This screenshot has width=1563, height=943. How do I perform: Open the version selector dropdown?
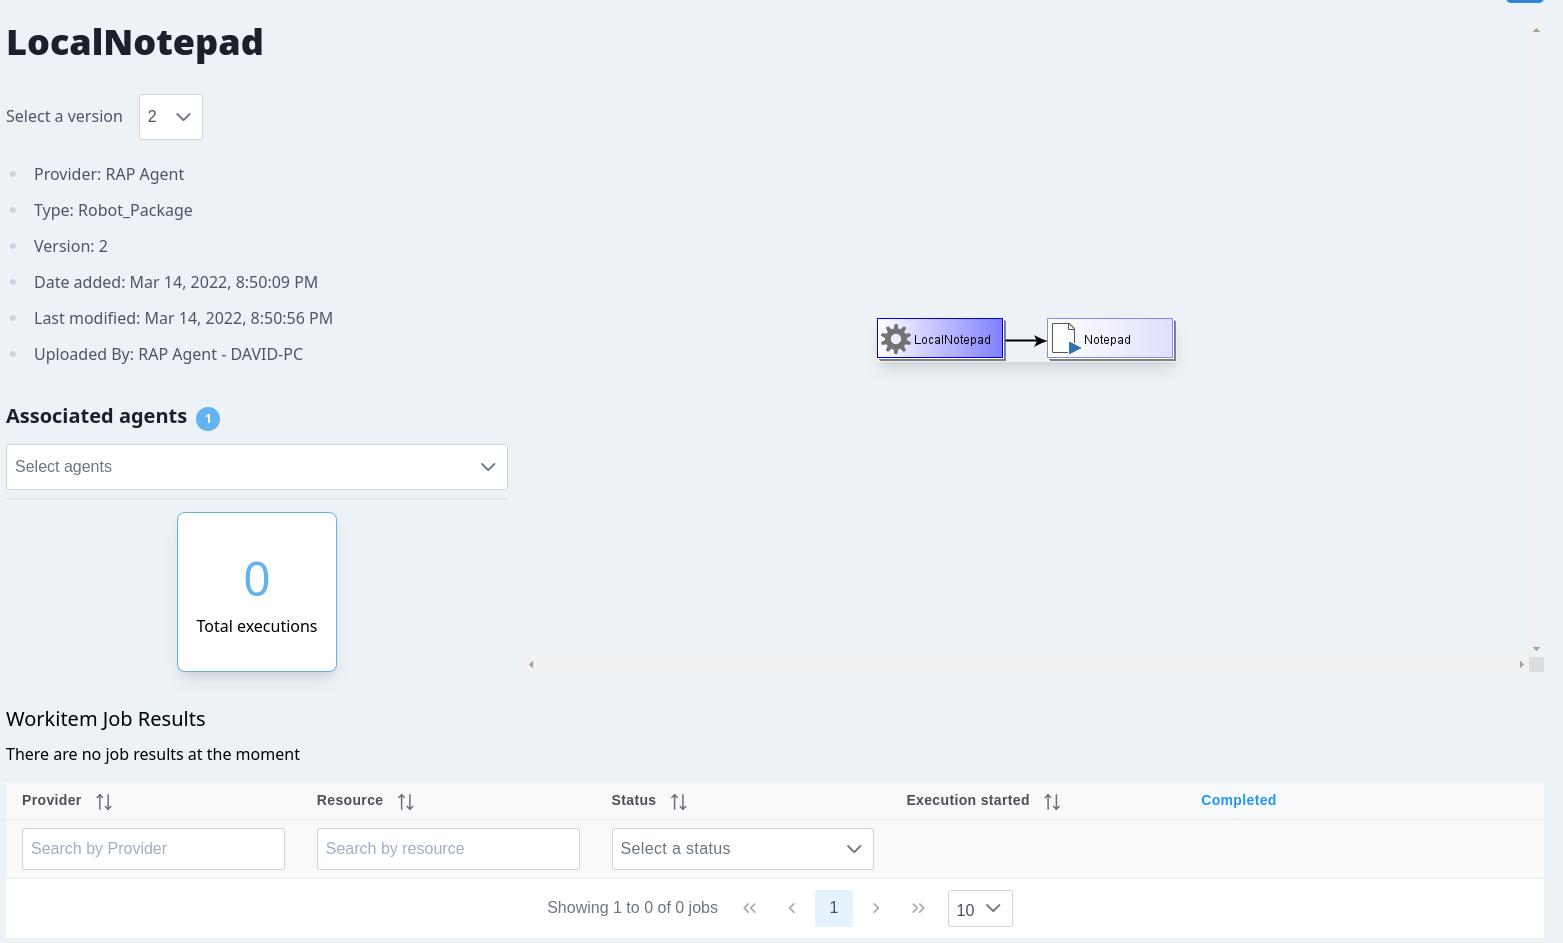(x=171, y=117)
